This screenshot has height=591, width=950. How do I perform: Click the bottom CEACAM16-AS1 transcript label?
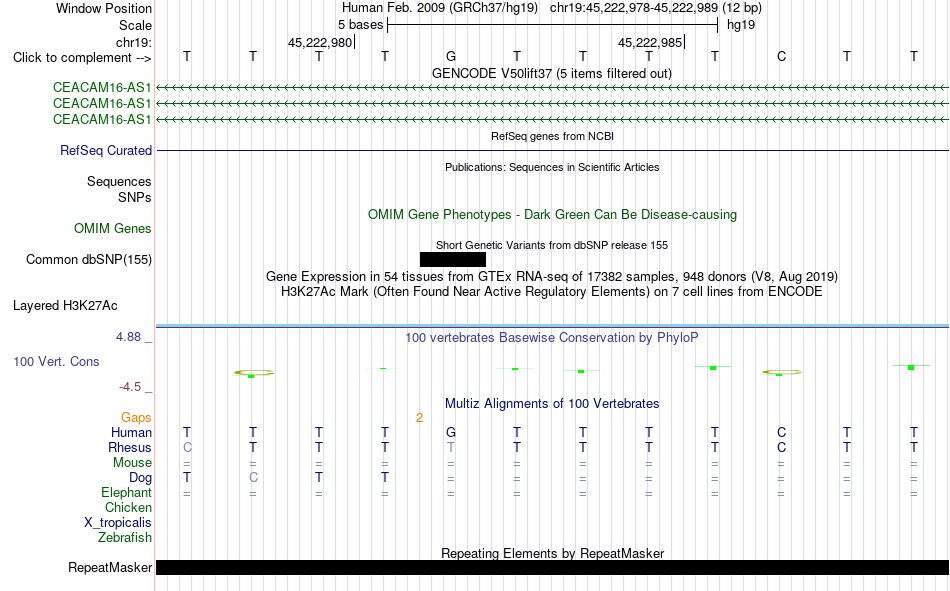pyautogui.click(x=102, y=119)
